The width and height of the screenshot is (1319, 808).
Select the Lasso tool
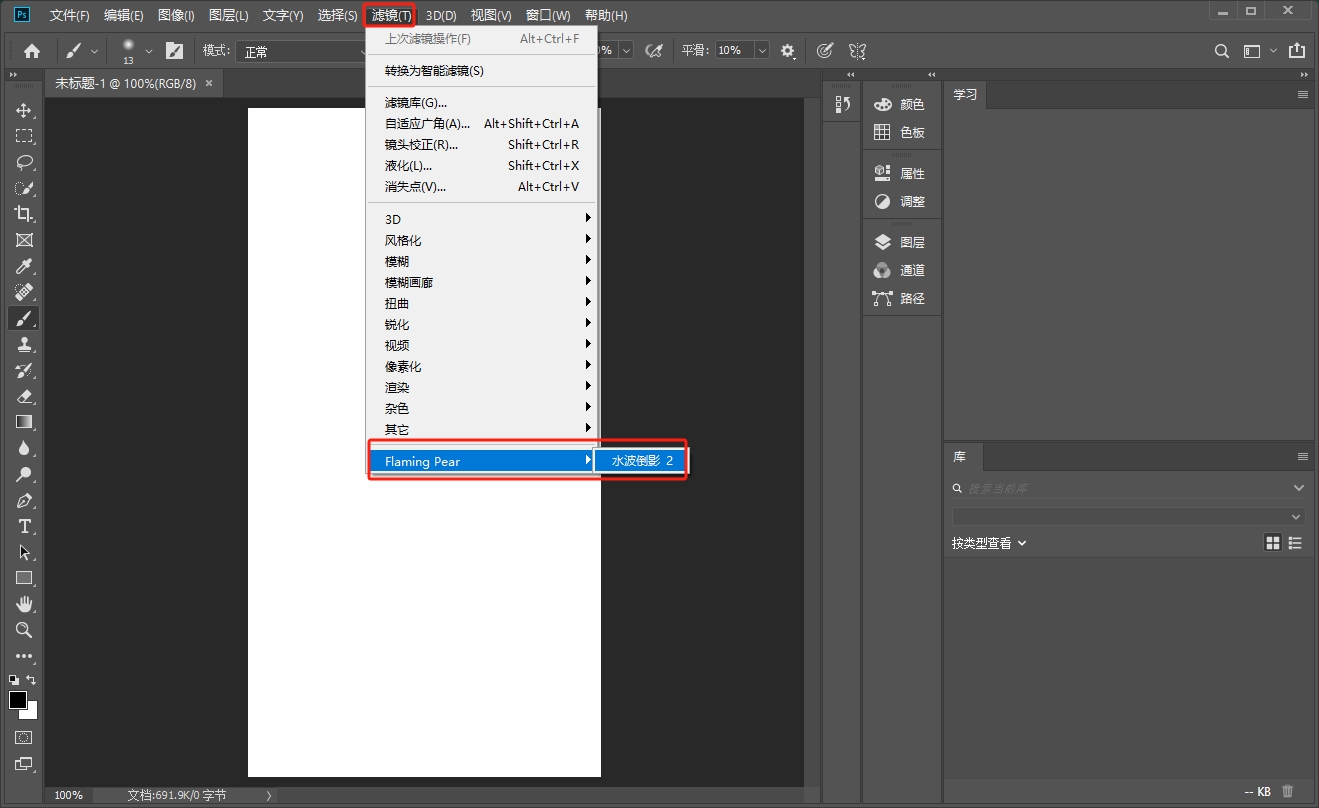coord(24,162)
